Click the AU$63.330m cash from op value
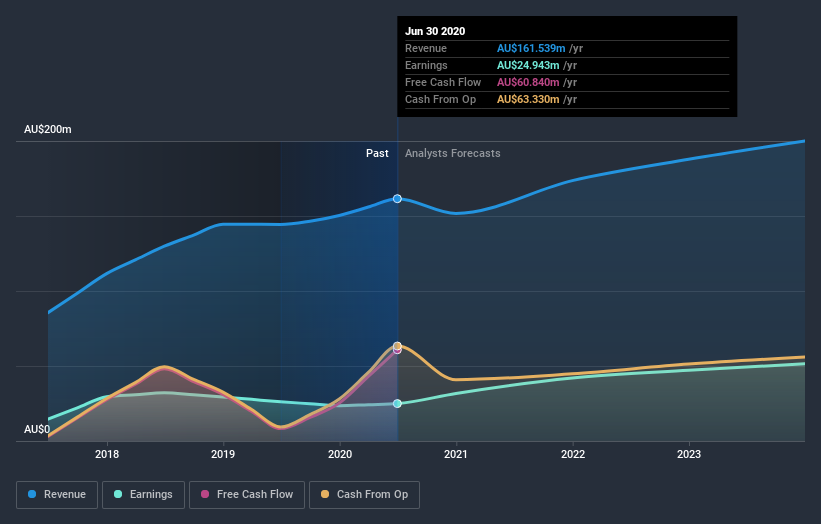 pyautogui.click(x=528, y=99)
